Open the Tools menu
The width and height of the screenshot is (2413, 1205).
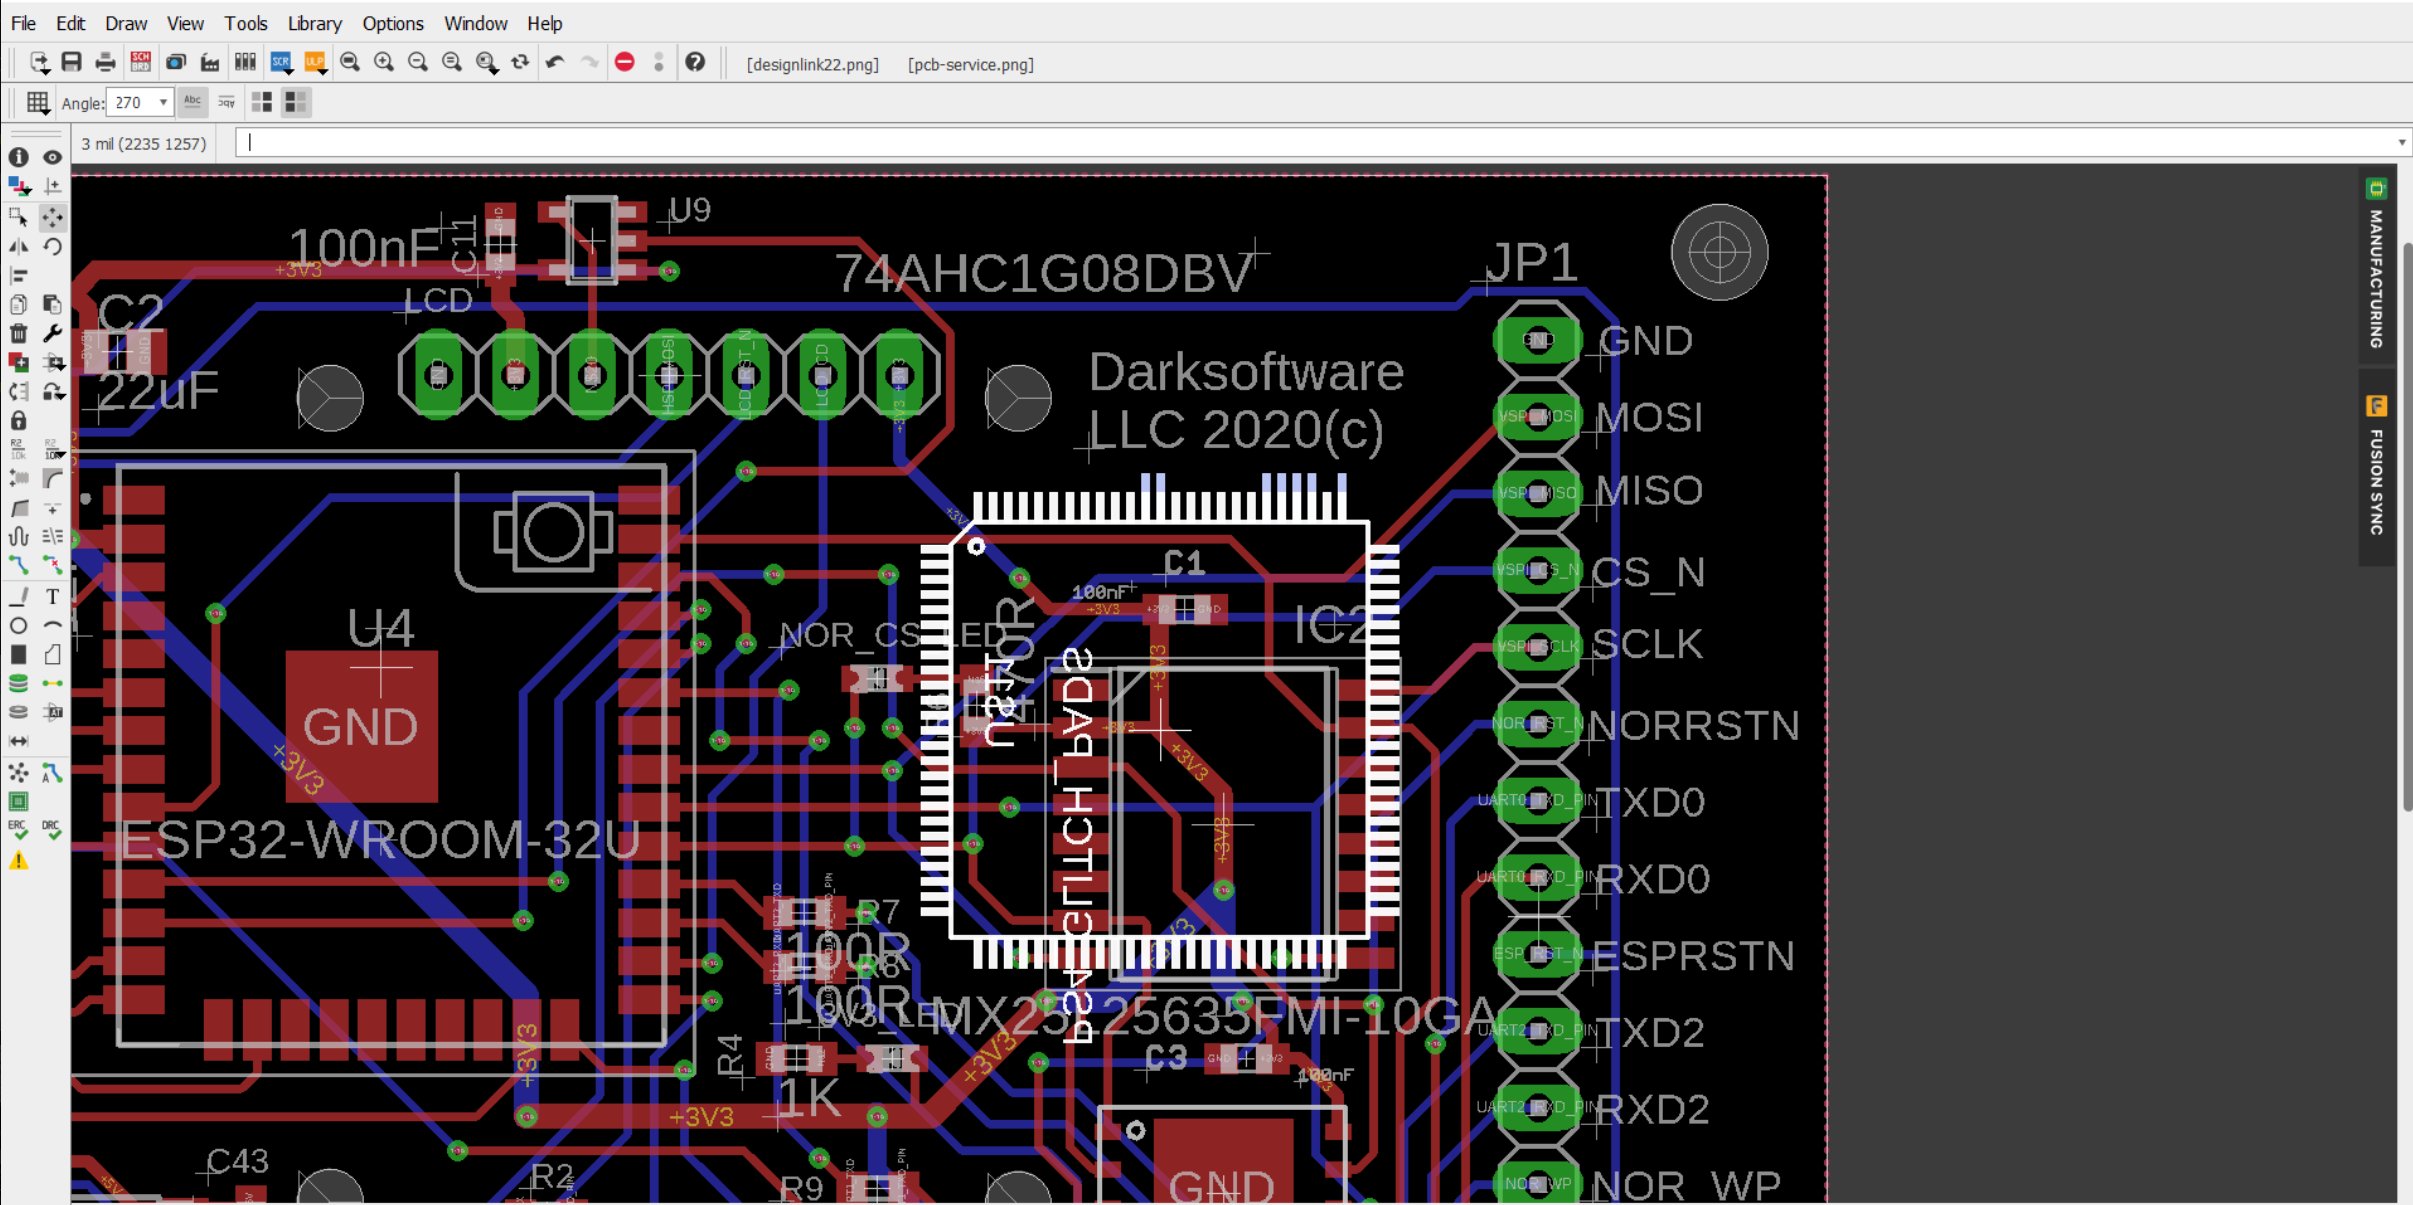pyautogui.click(x=245, y=23)
